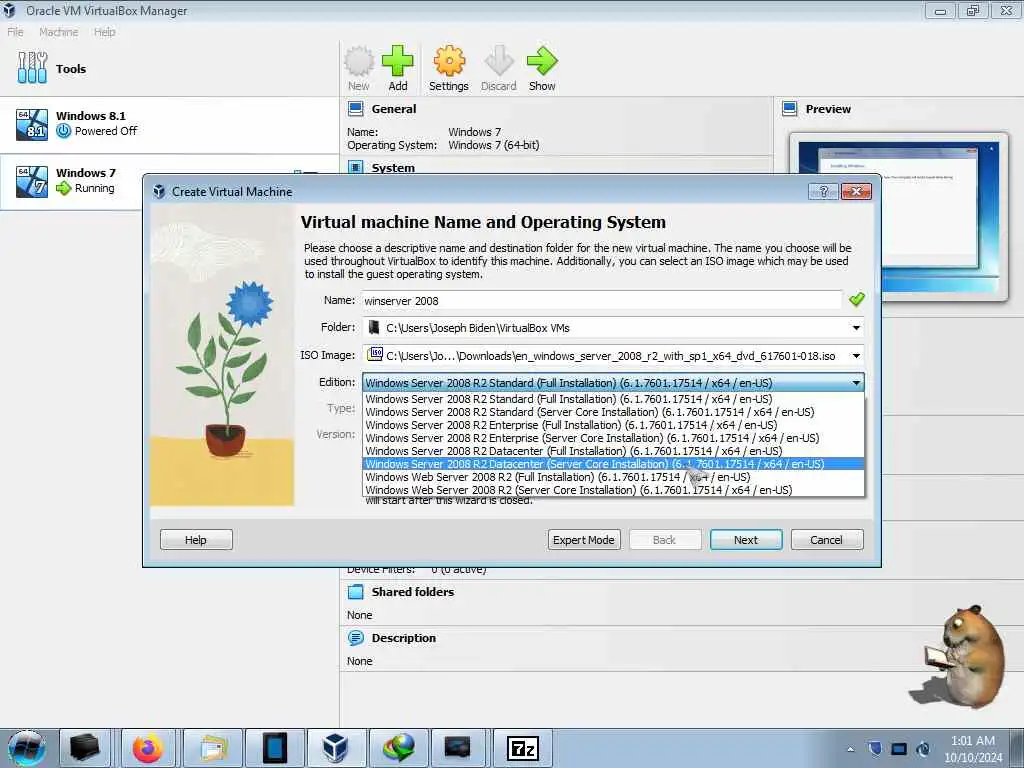Click the General section icon
1024x768 pixels.
pyautogui.click(x=356, y=109)
